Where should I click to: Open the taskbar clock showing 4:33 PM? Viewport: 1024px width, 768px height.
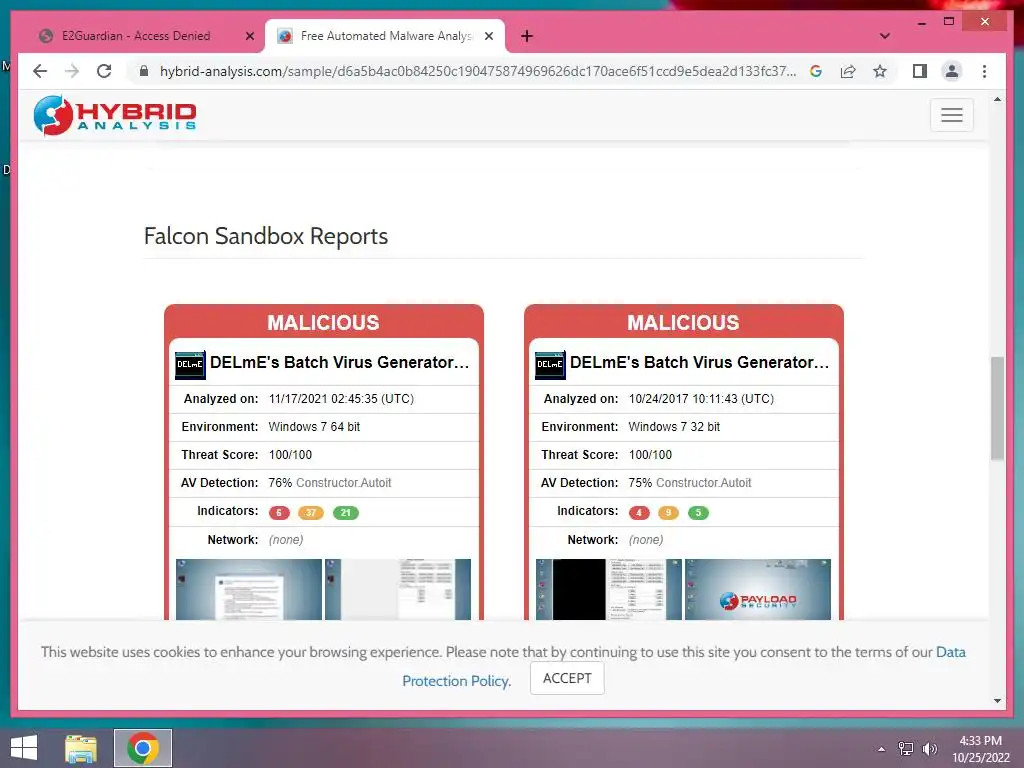981,749
